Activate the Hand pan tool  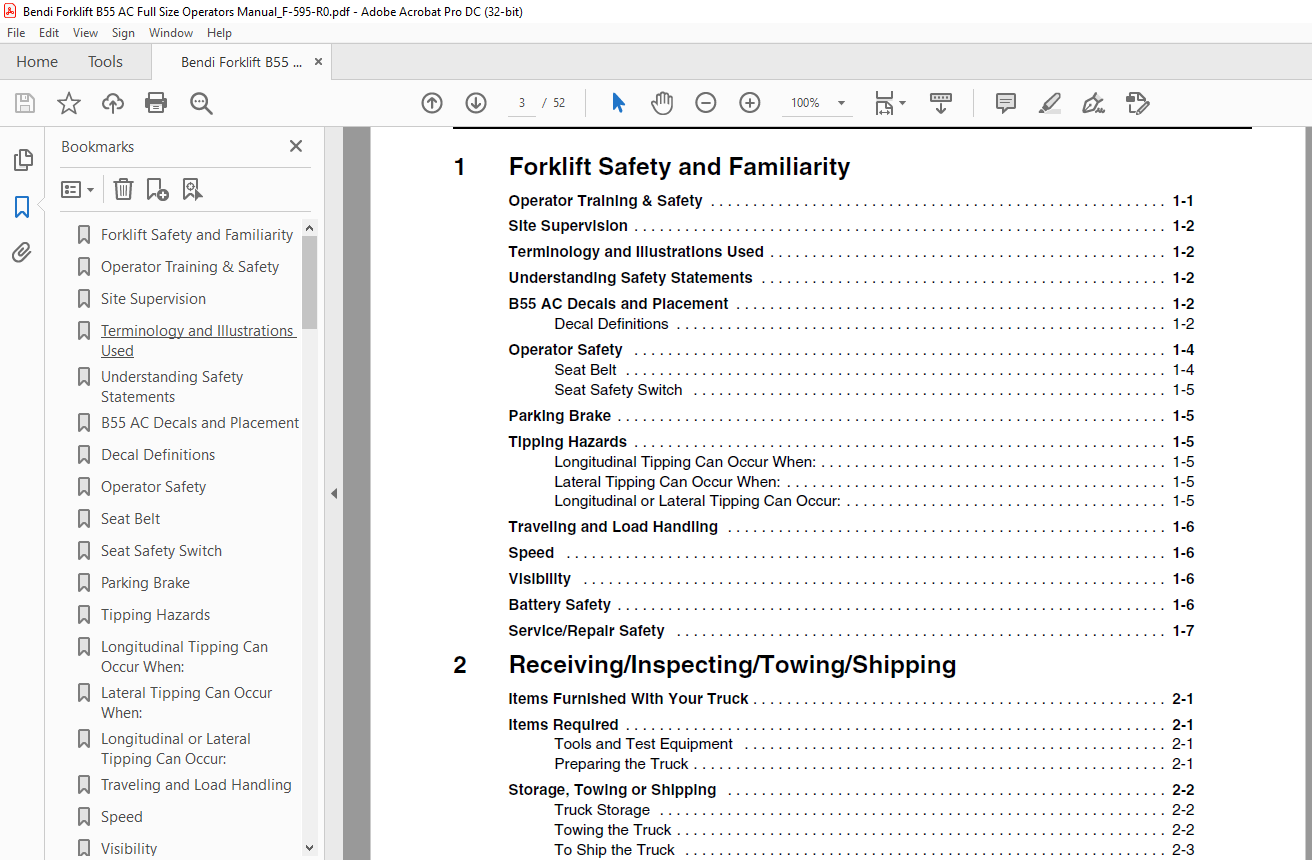(x=662, y=103)
